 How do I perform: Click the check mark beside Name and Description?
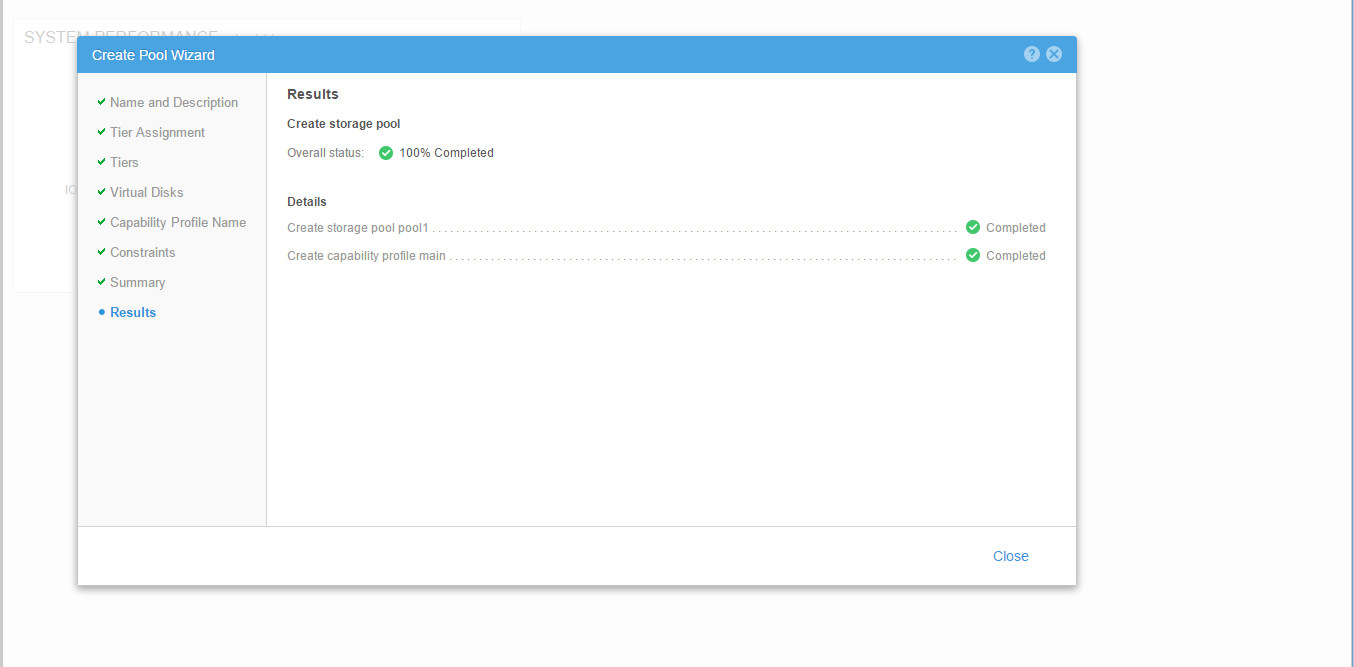[102, 102]
